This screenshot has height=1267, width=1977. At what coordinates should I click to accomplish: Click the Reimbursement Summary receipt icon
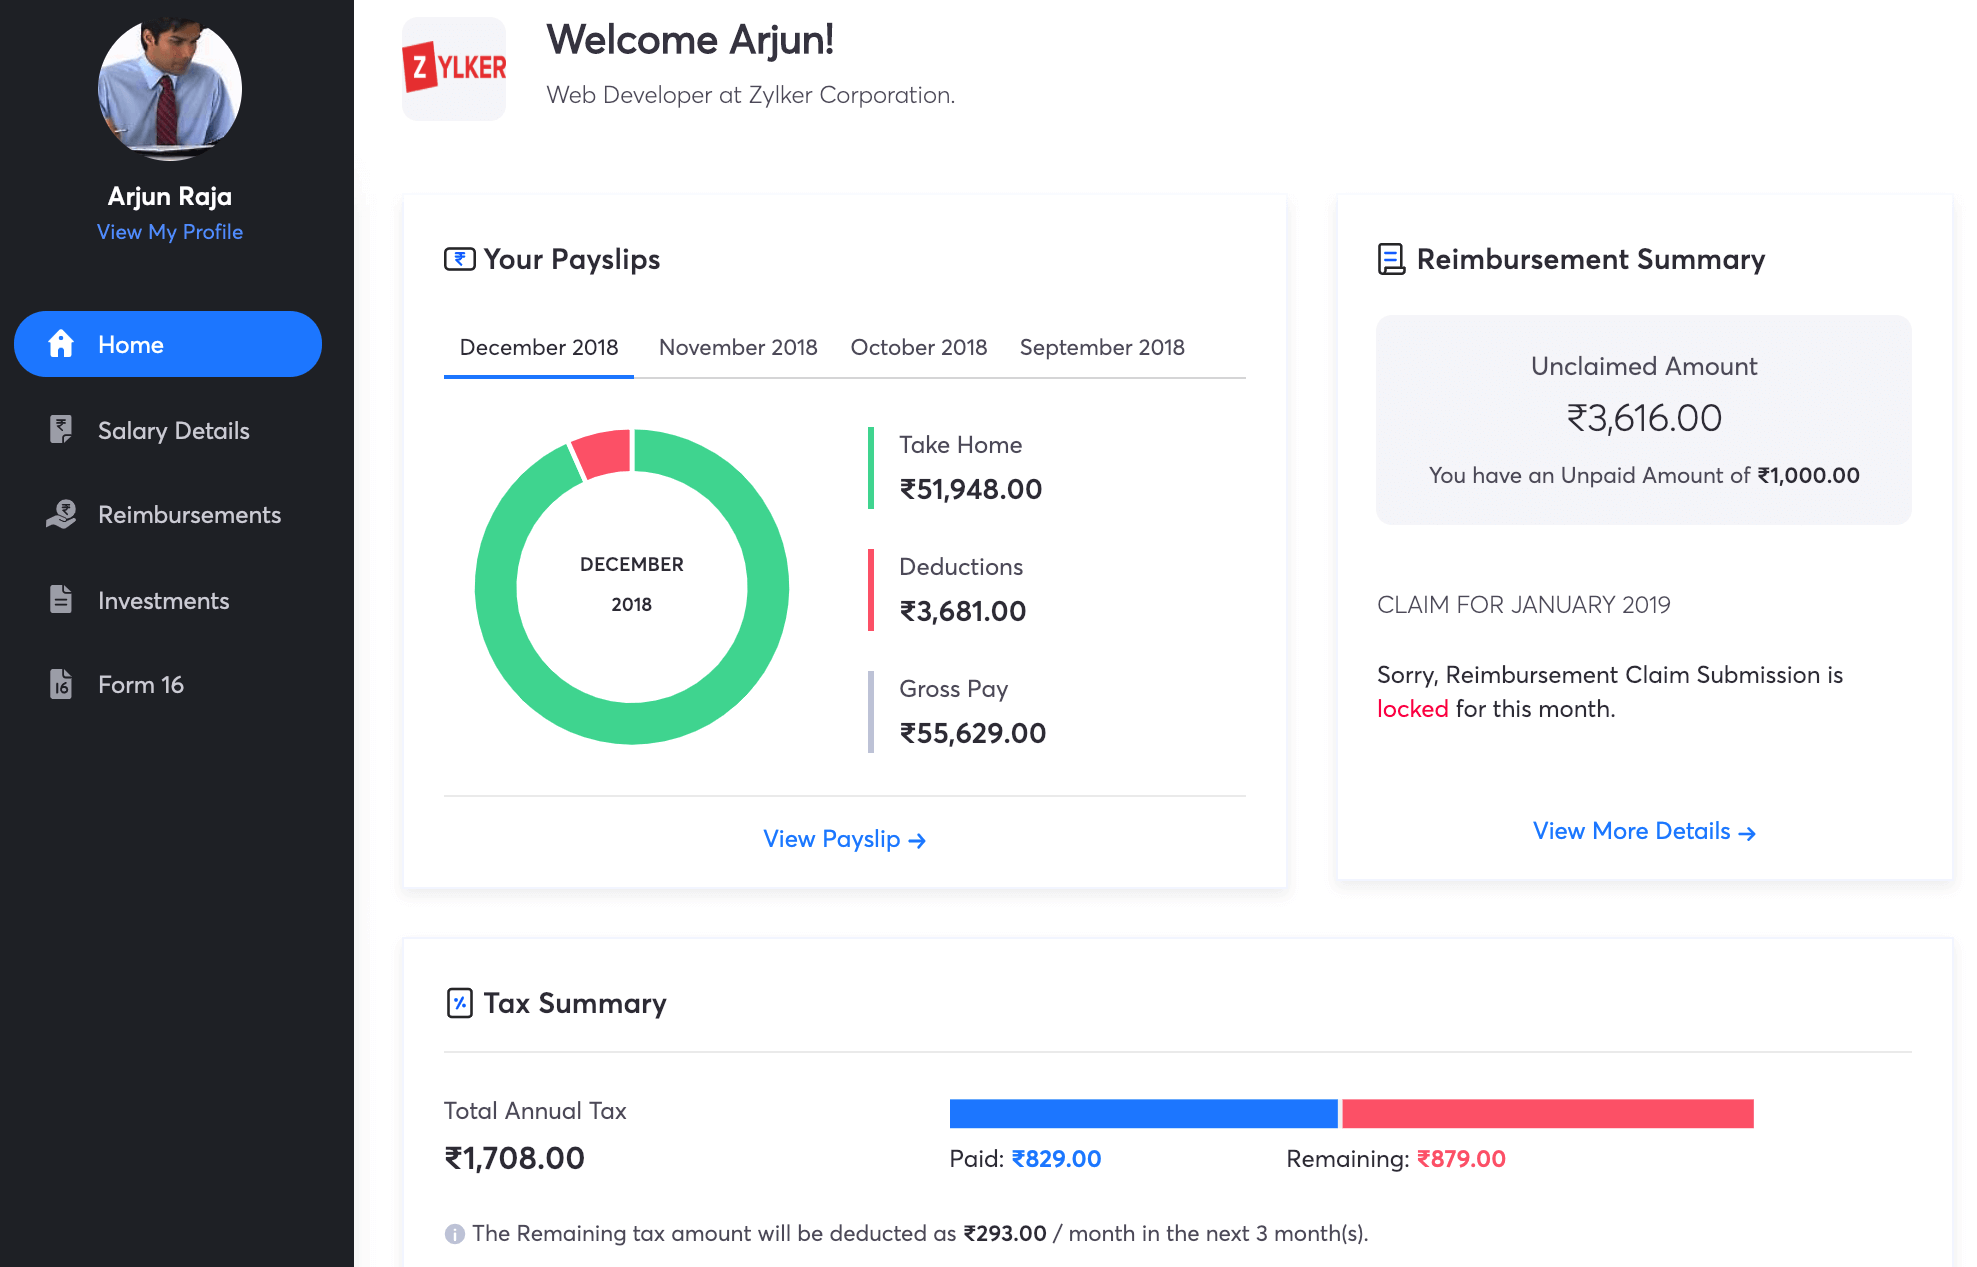tap(1391, 259)
